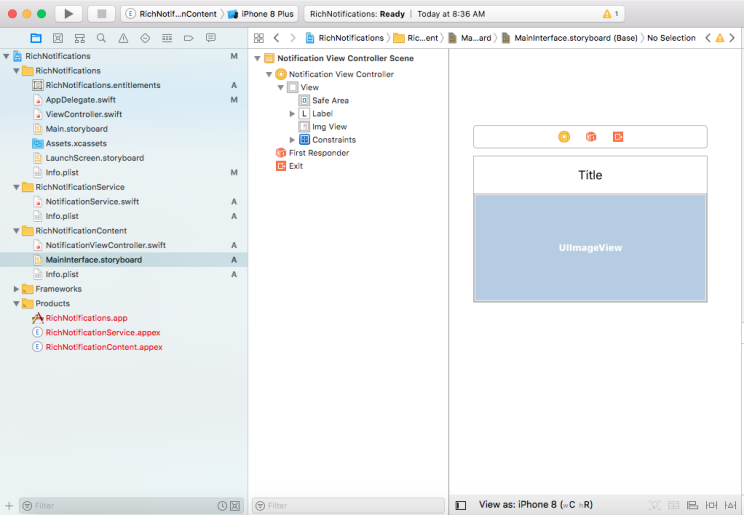
Task: Open the Align constraints button
Action: pyautogui.click(x=692, y=505)
